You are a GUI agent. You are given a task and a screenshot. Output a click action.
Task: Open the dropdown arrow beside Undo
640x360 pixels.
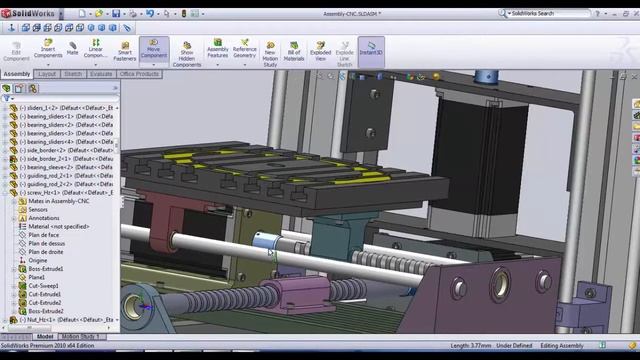click(158, 14)
